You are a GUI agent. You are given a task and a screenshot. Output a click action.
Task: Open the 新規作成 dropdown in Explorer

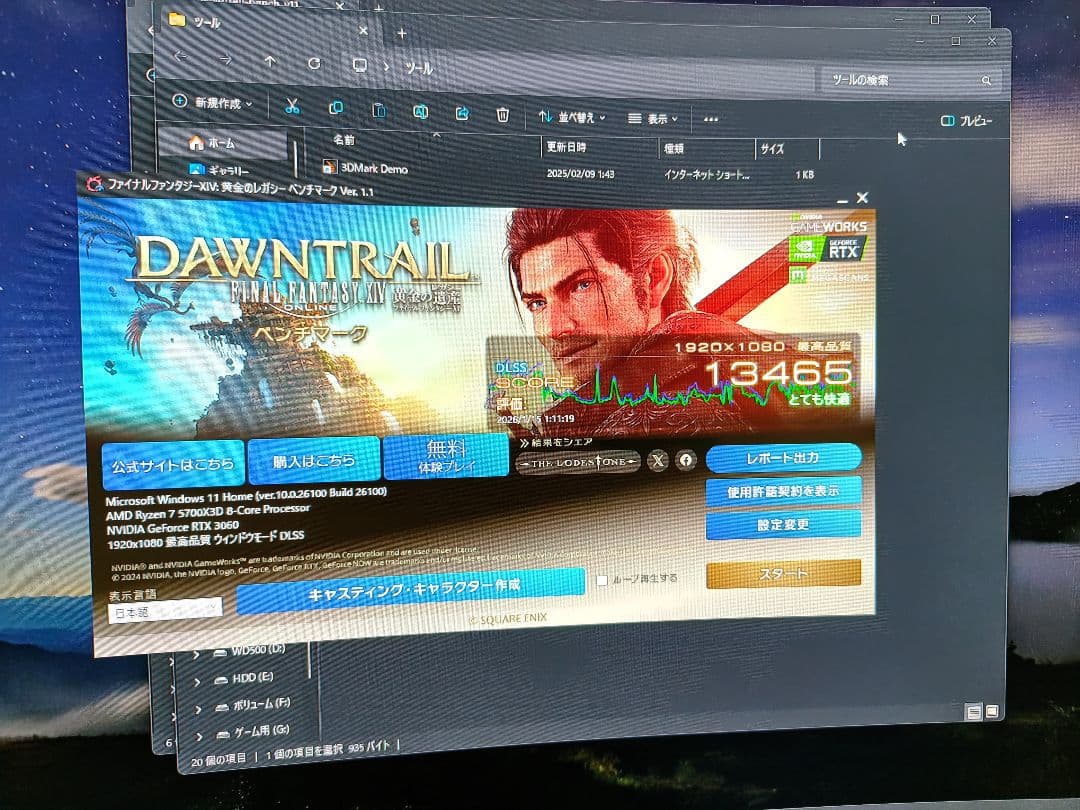(x=212, y=103)
